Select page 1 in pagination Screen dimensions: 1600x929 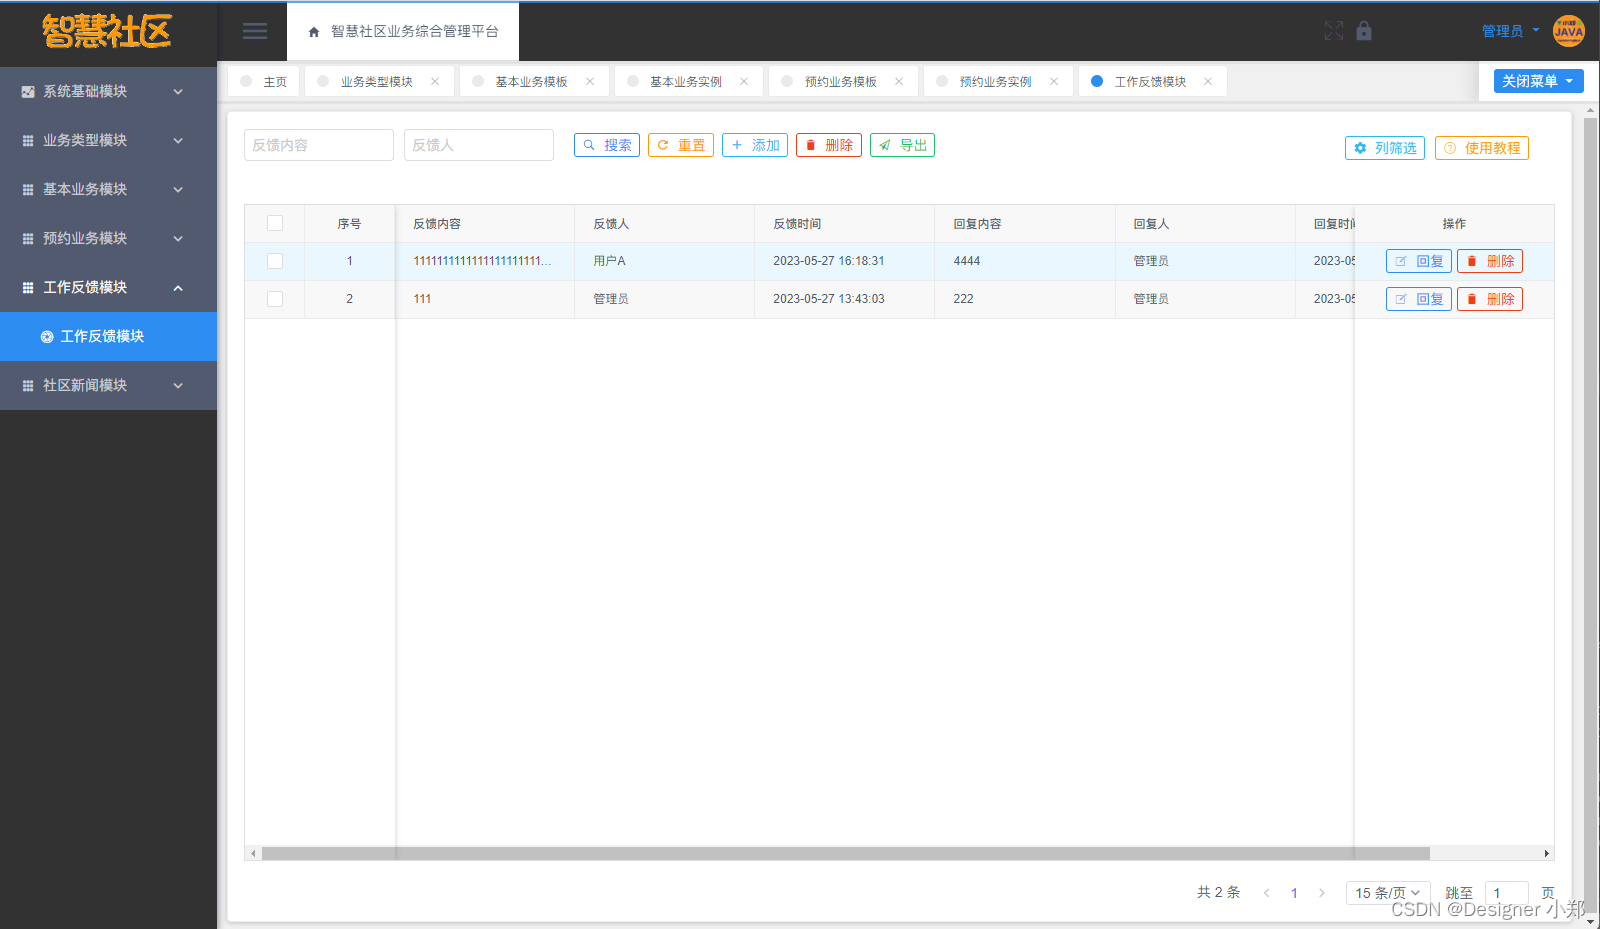point(1294,893)
